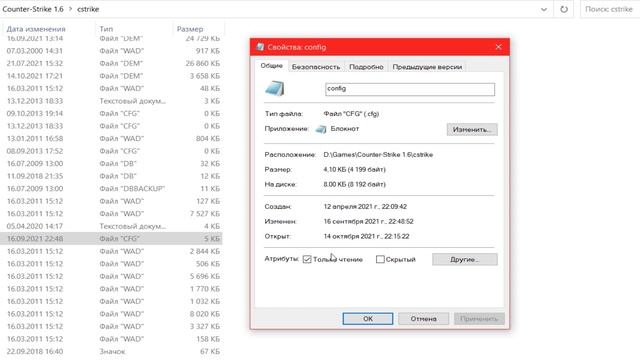This screenshot has width=640, height=360.
Task: Sort by Тип column header
Action: 106,29
